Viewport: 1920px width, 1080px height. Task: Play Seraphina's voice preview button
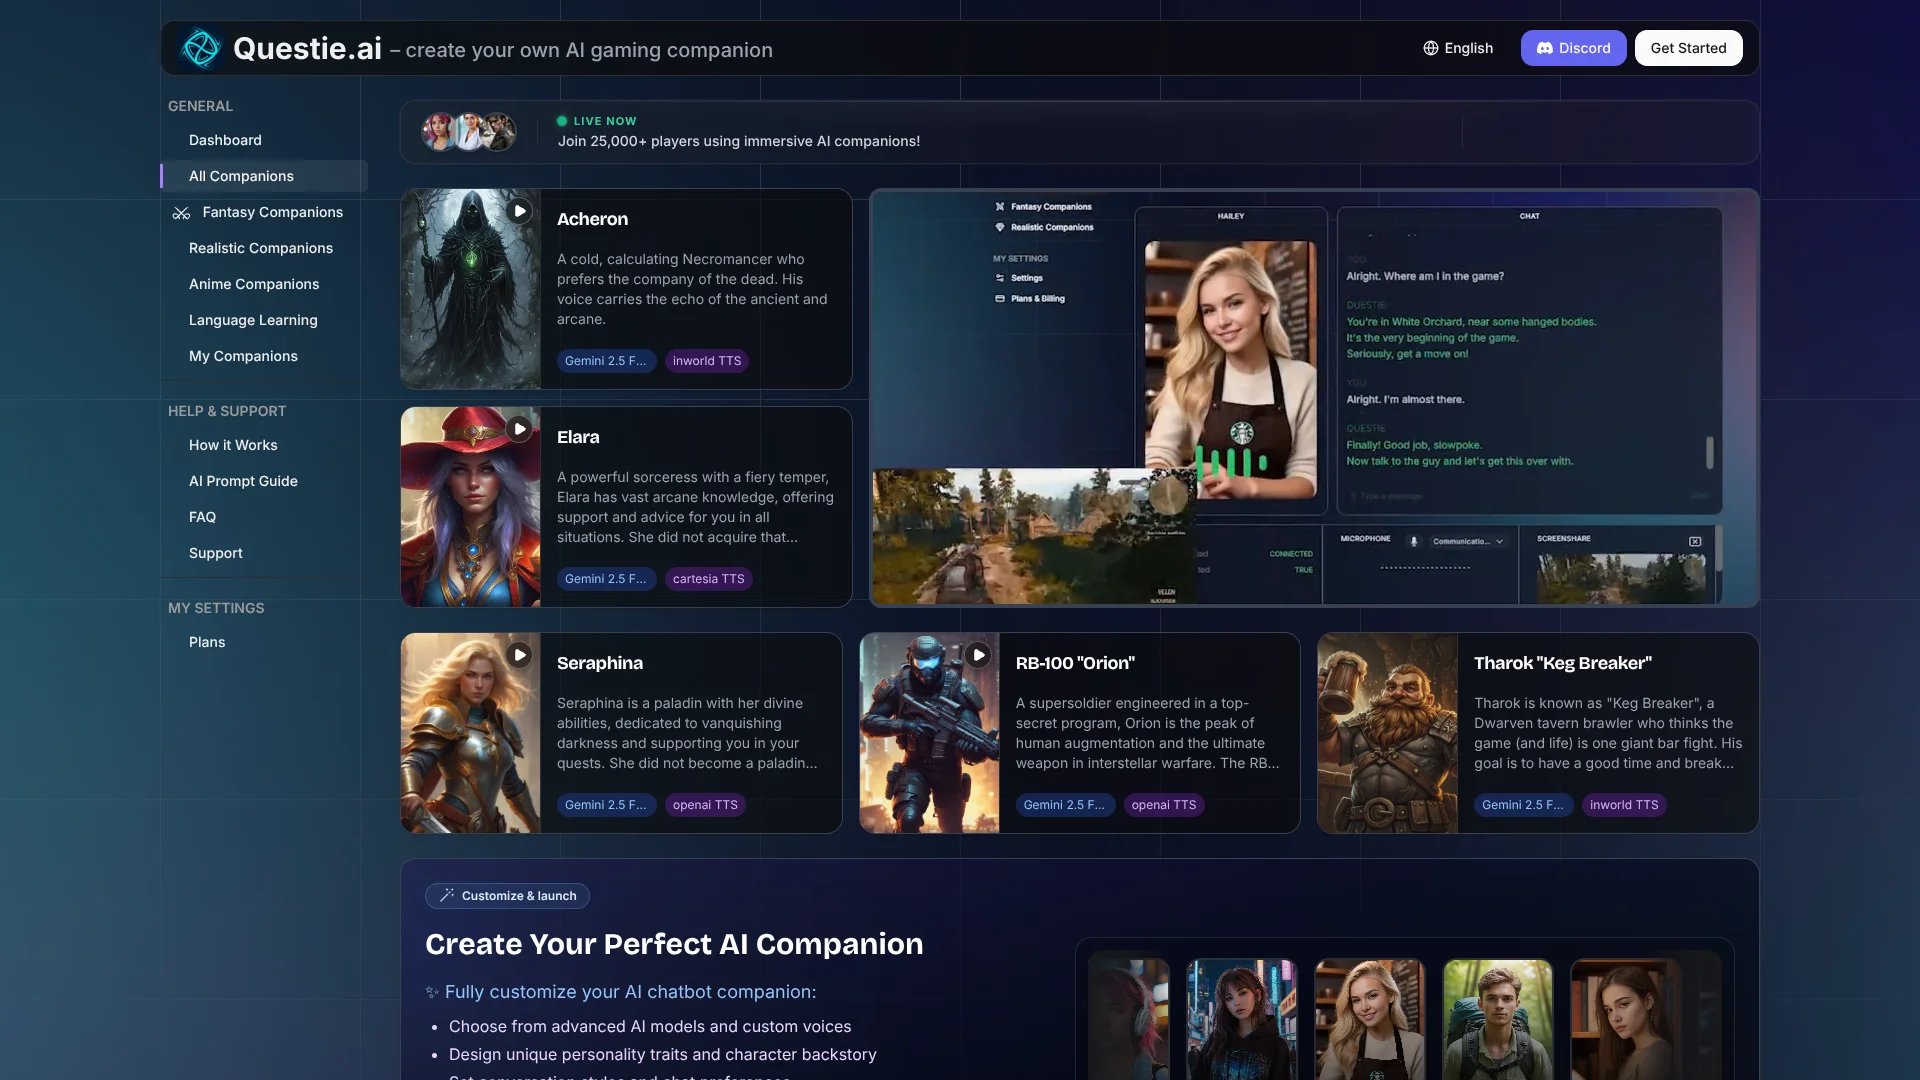pos(519,655)
